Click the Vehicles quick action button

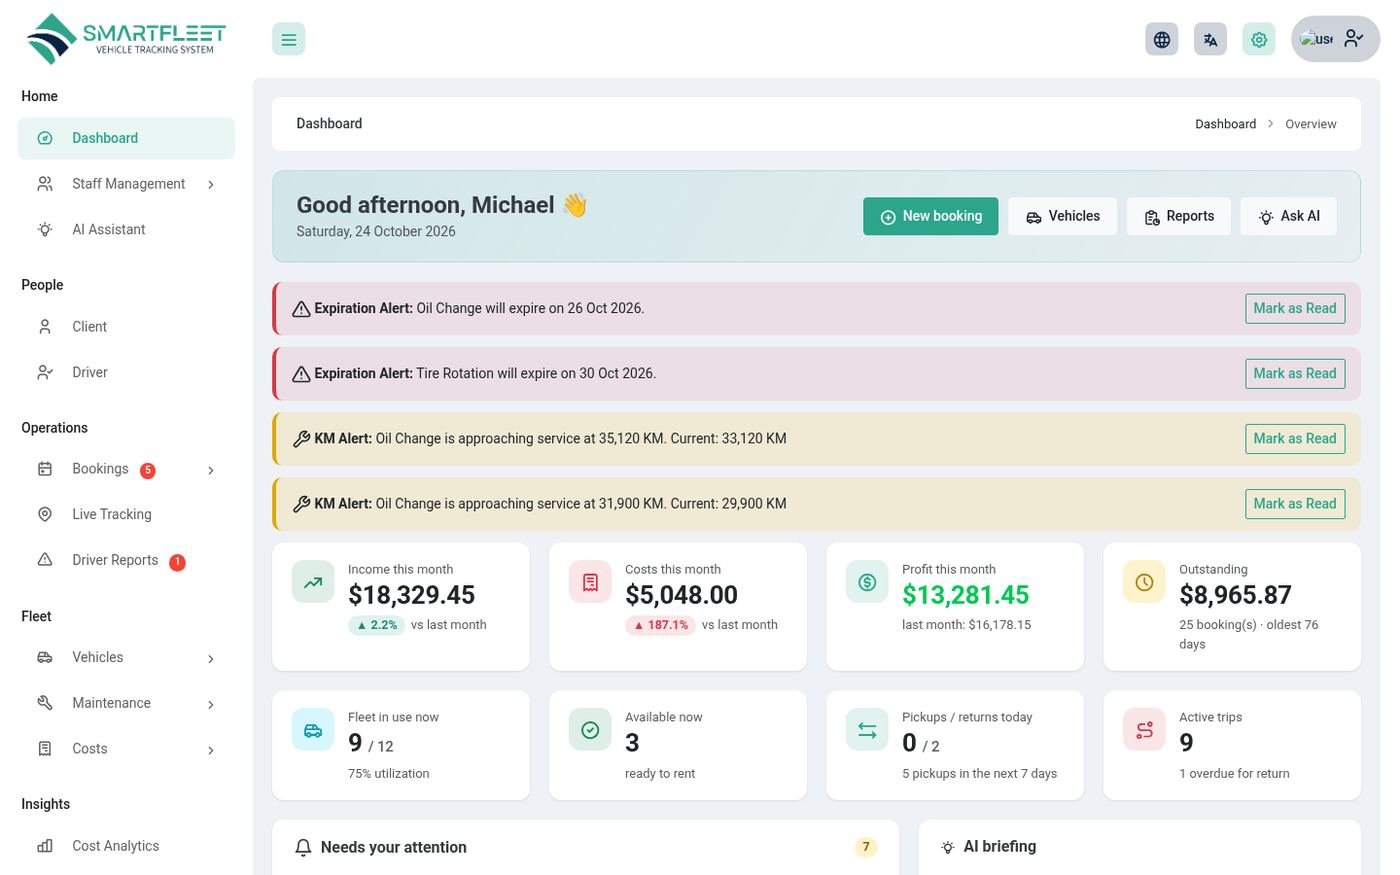click(1062, 216)
